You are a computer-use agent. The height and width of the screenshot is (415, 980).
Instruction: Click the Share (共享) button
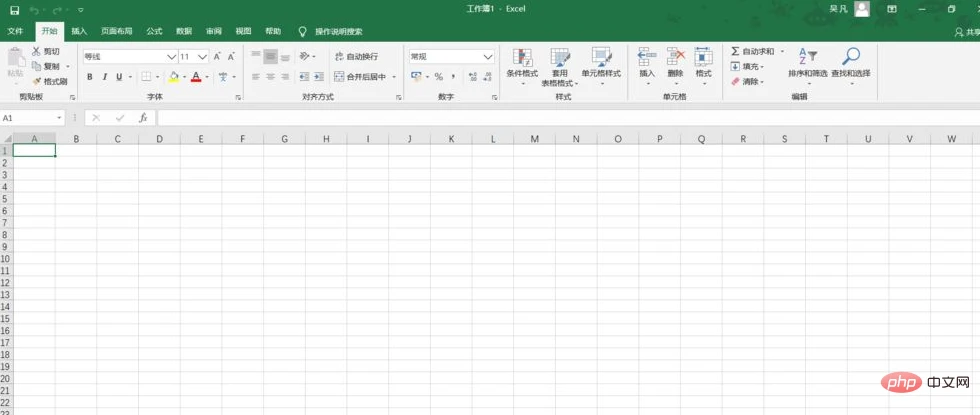coord(965,31)
